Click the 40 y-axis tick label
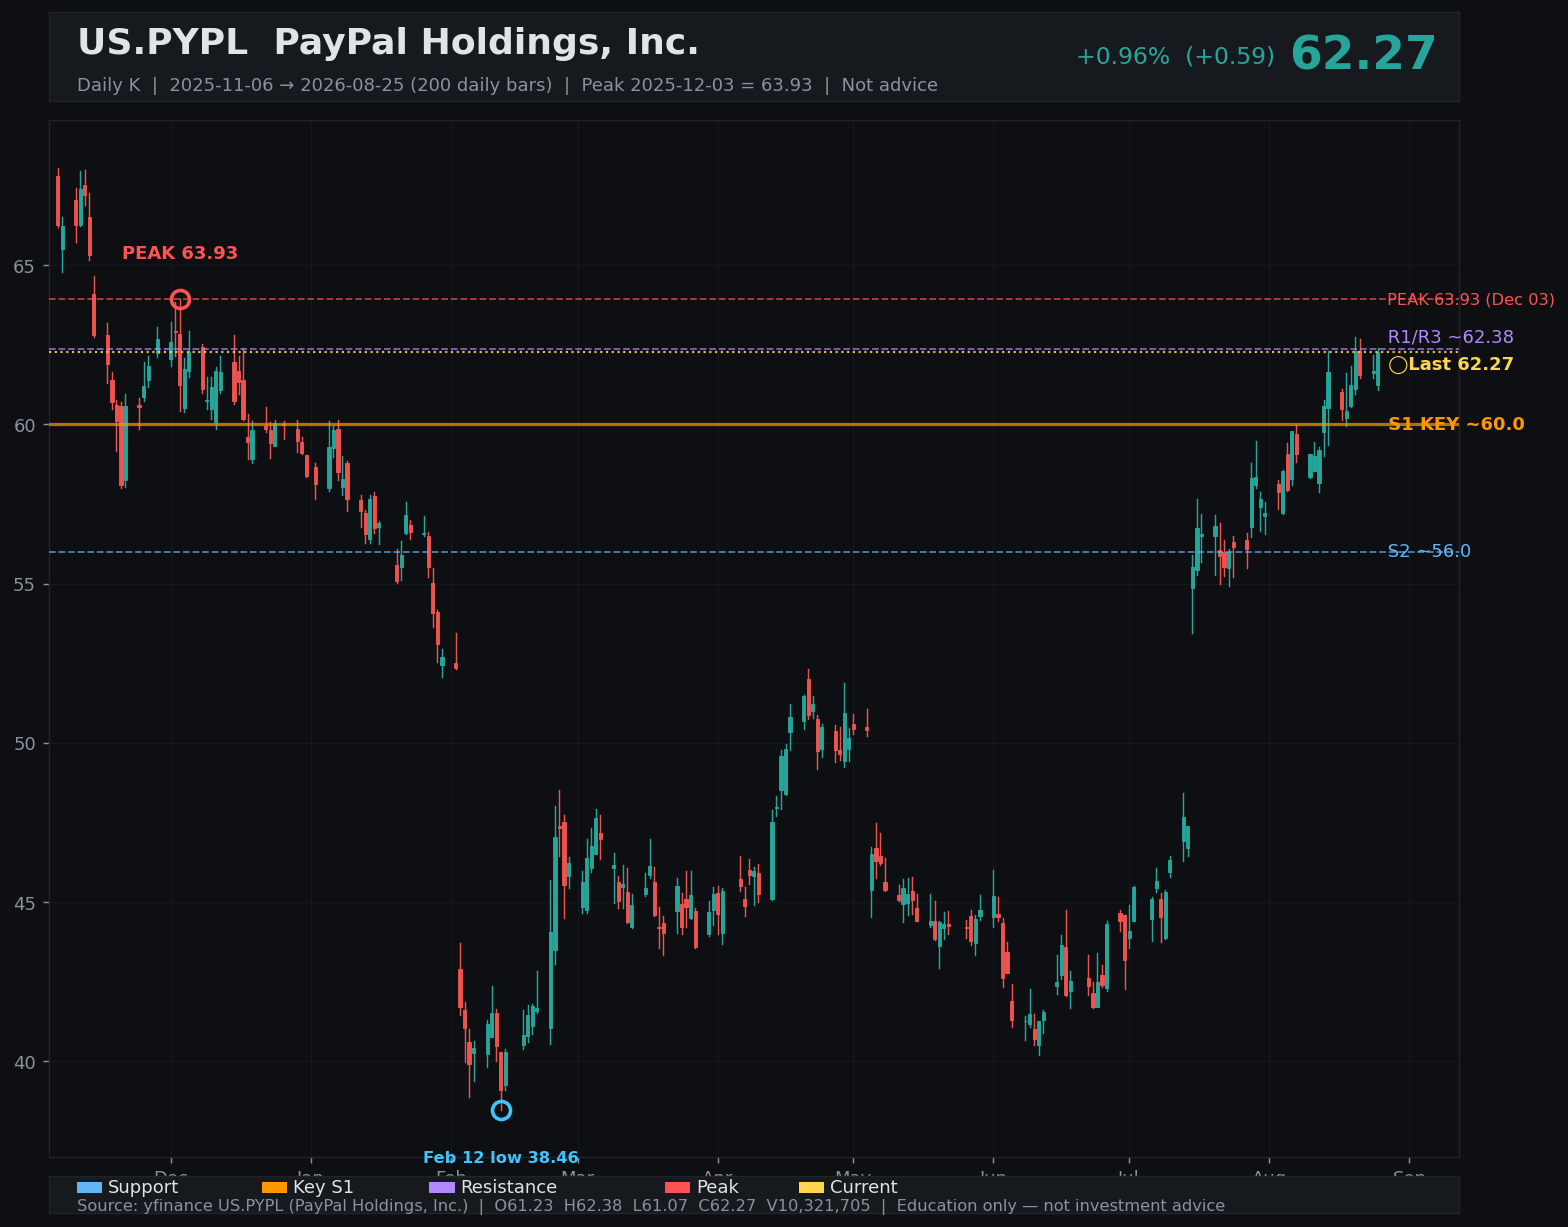 (24, 1063)
